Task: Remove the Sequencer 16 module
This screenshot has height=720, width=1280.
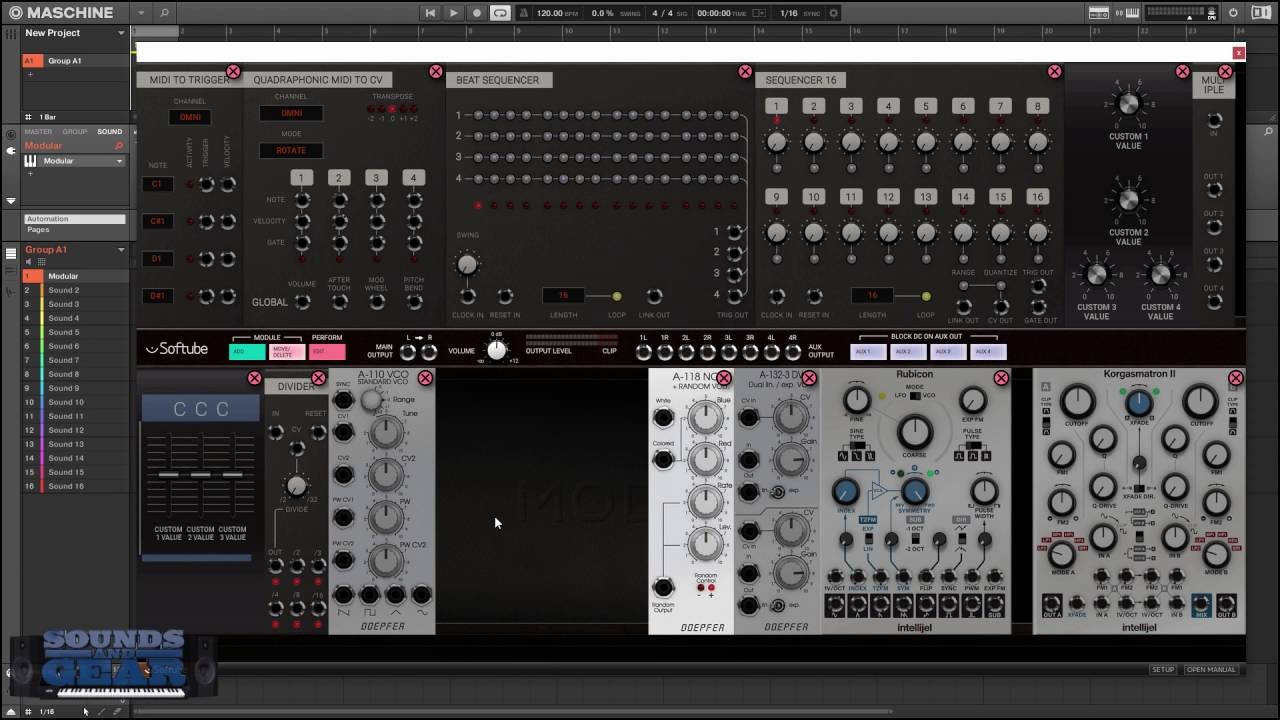Action: coord(1054,72)
